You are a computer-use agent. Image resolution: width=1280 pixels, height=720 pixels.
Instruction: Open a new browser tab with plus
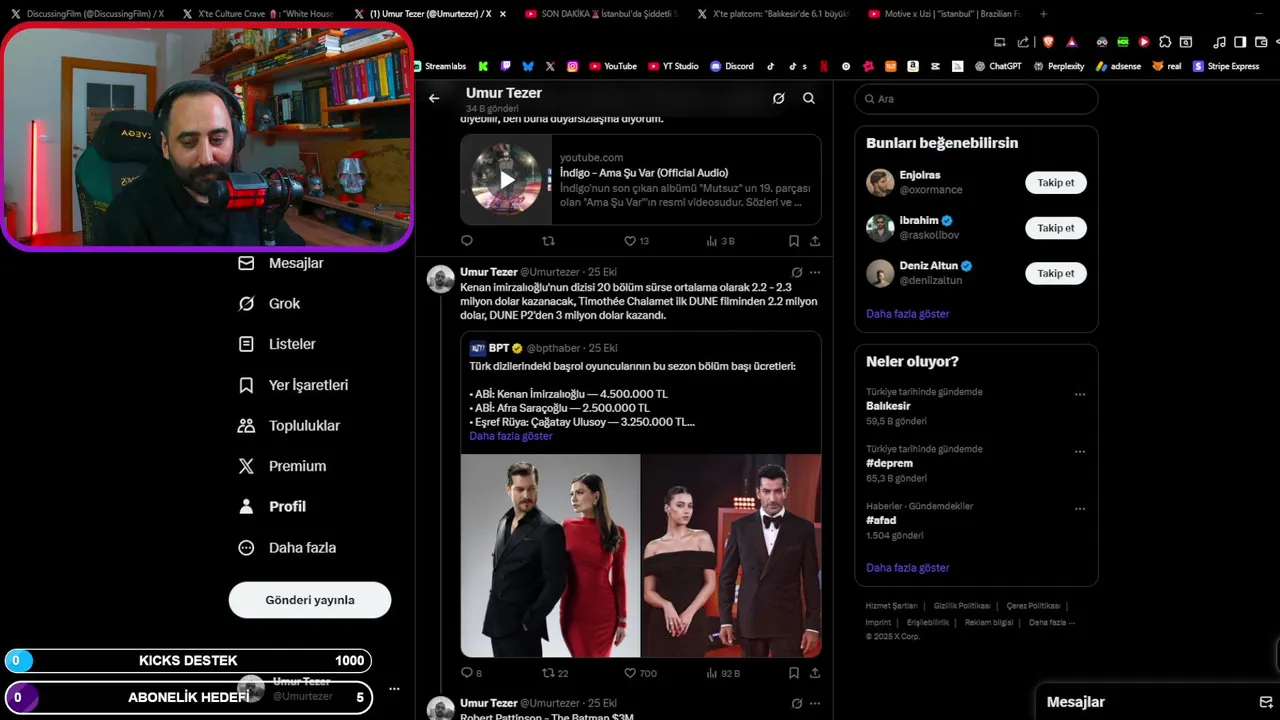1044,14
